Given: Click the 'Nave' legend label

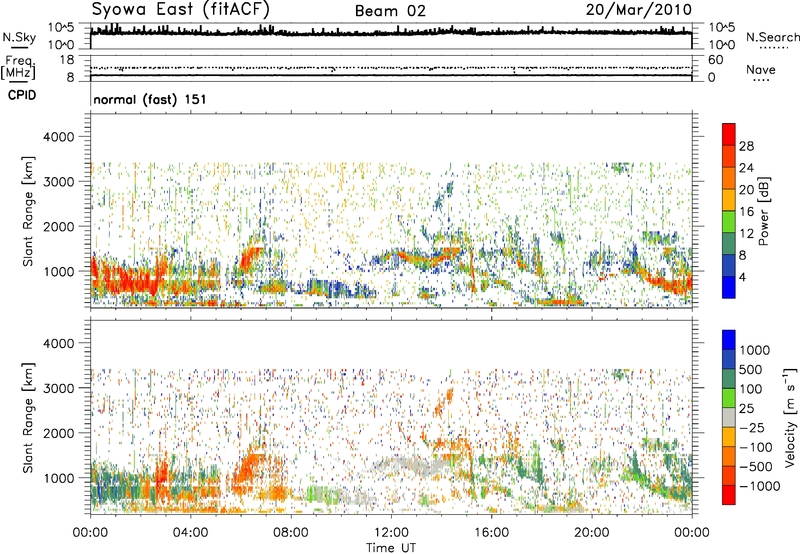Looking at the screenshot, I should tap(760, 69).
